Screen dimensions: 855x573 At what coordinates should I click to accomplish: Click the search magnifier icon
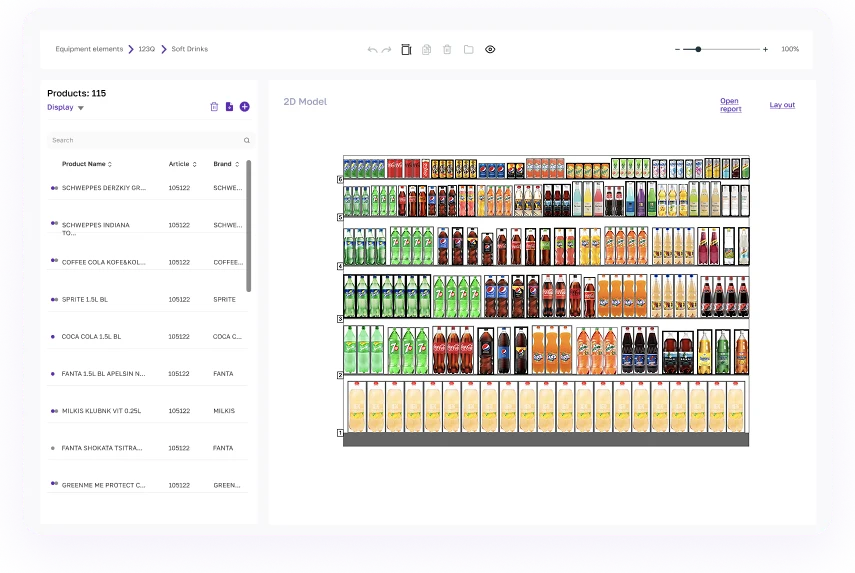pos(247,141)
